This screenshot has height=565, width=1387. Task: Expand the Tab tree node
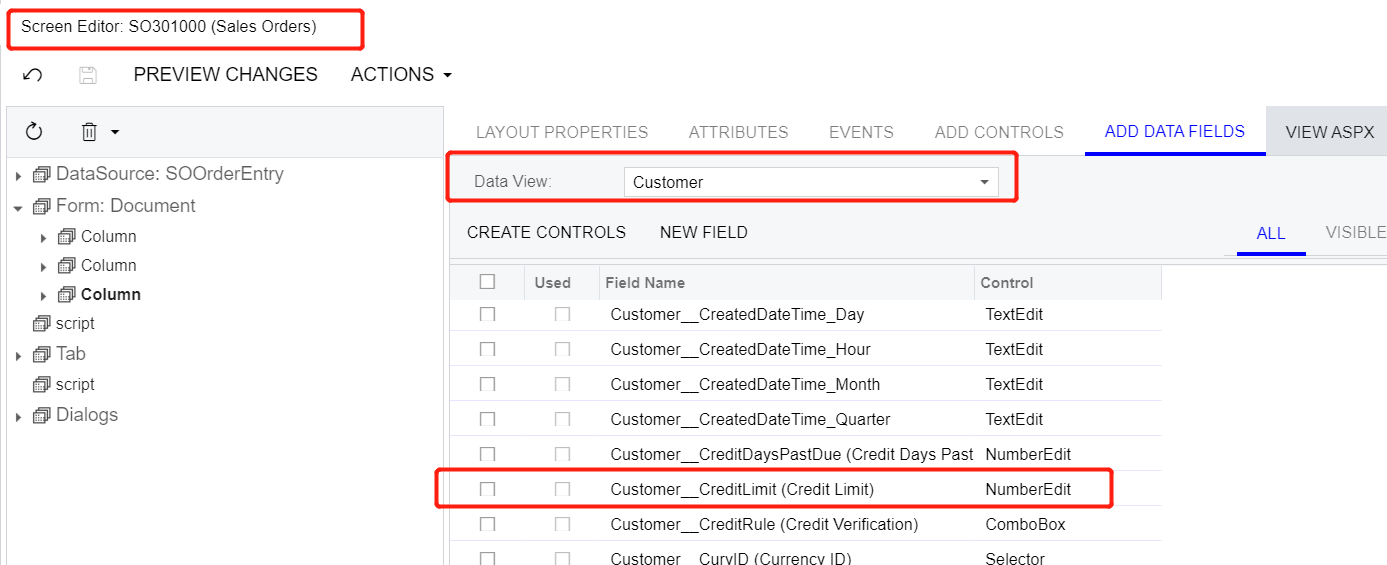coord(18,356)
